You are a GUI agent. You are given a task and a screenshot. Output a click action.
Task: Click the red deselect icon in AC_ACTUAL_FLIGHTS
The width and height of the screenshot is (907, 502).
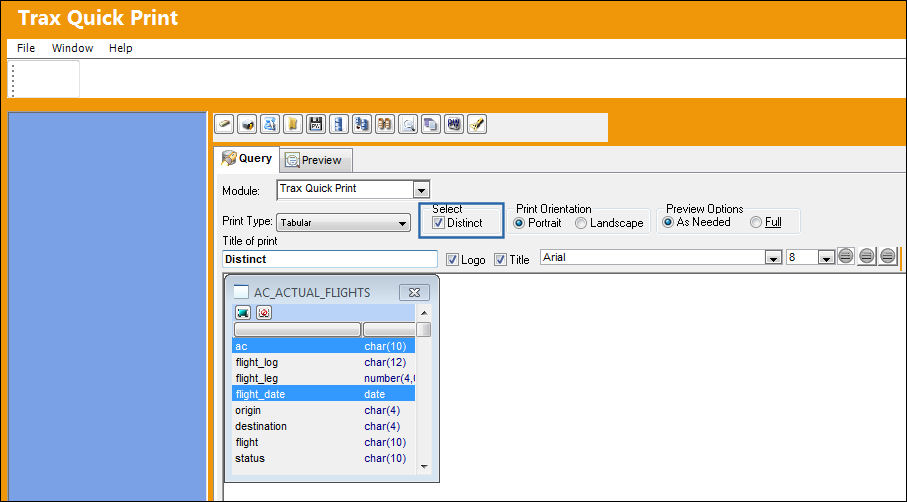click(x=264, y=313)
